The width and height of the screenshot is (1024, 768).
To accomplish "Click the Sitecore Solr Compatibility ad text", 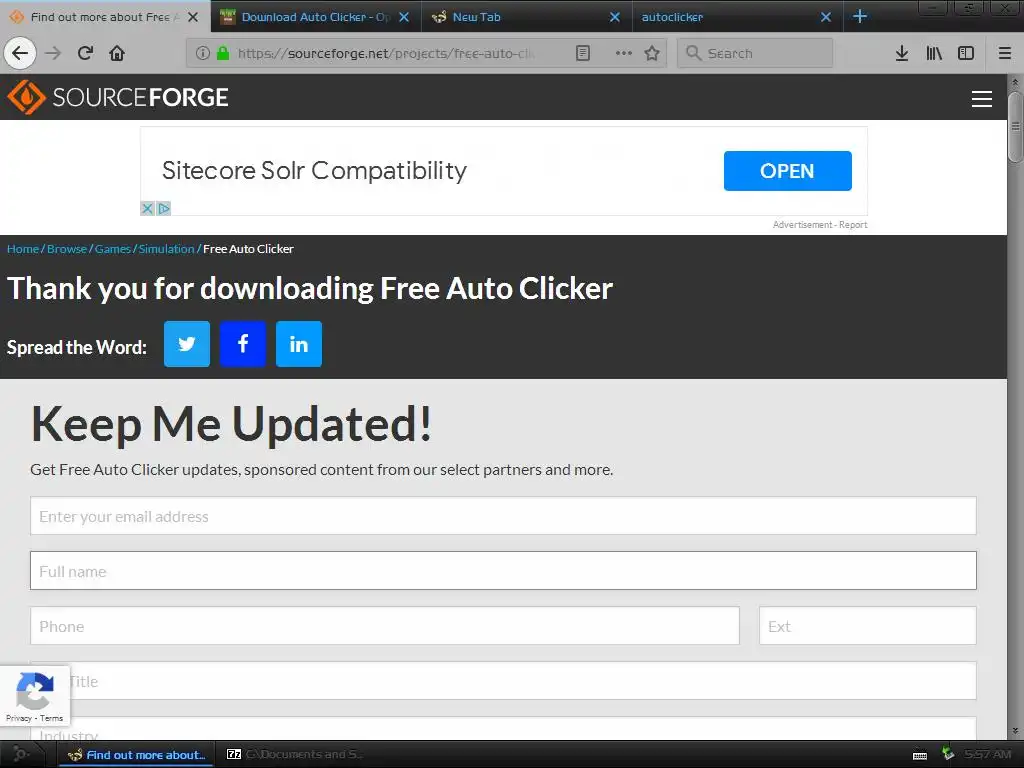I will [314, 170].
